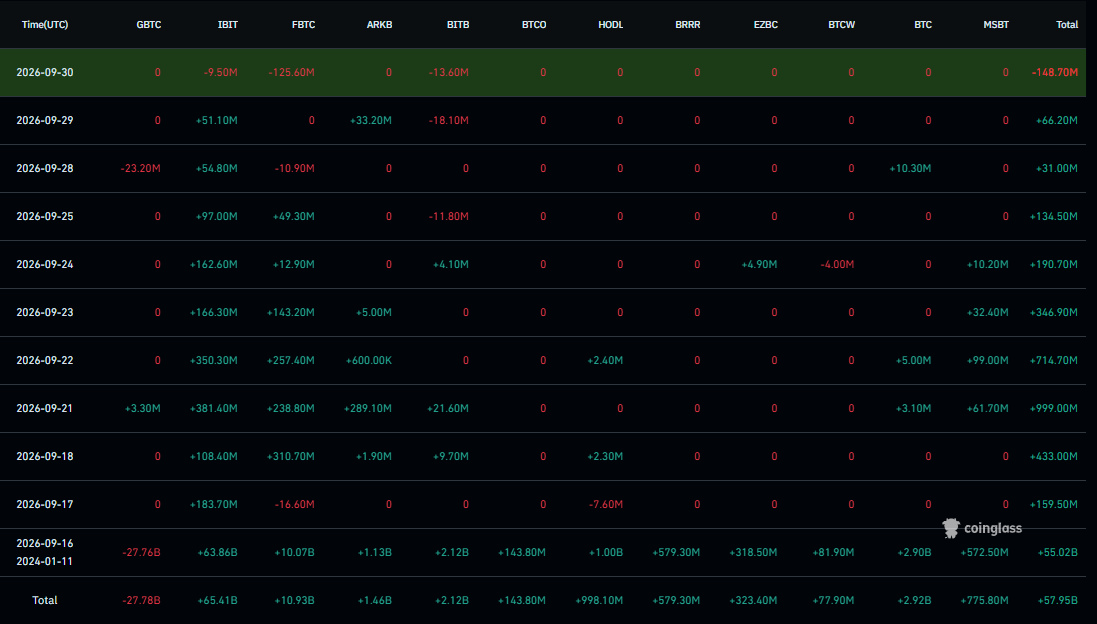Click IBIT cumulative value +63.86B
Image resolution: width=1097 pixels, height=624 pixels.
(x=217, y=553)
